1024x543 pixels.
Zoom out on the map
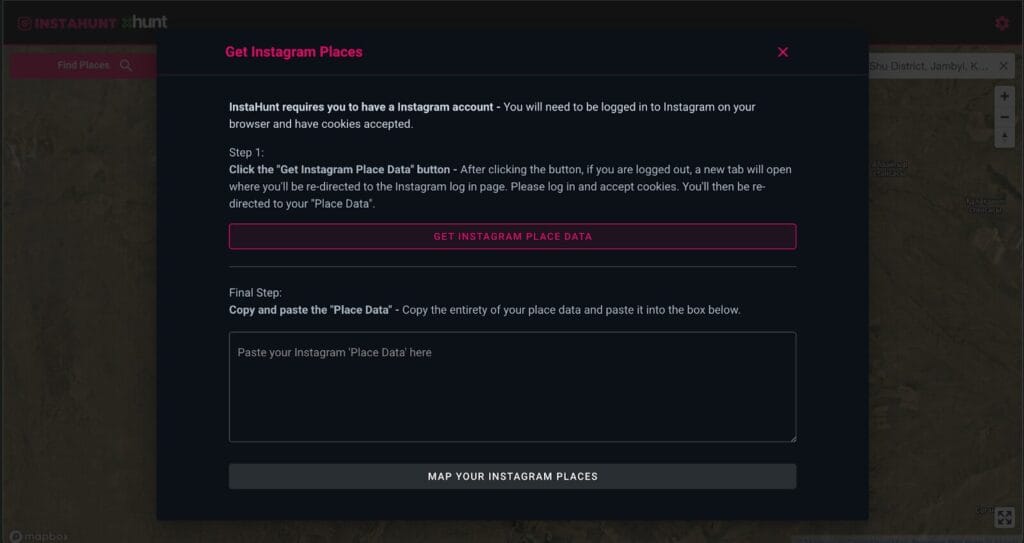tap(1005, 117)
